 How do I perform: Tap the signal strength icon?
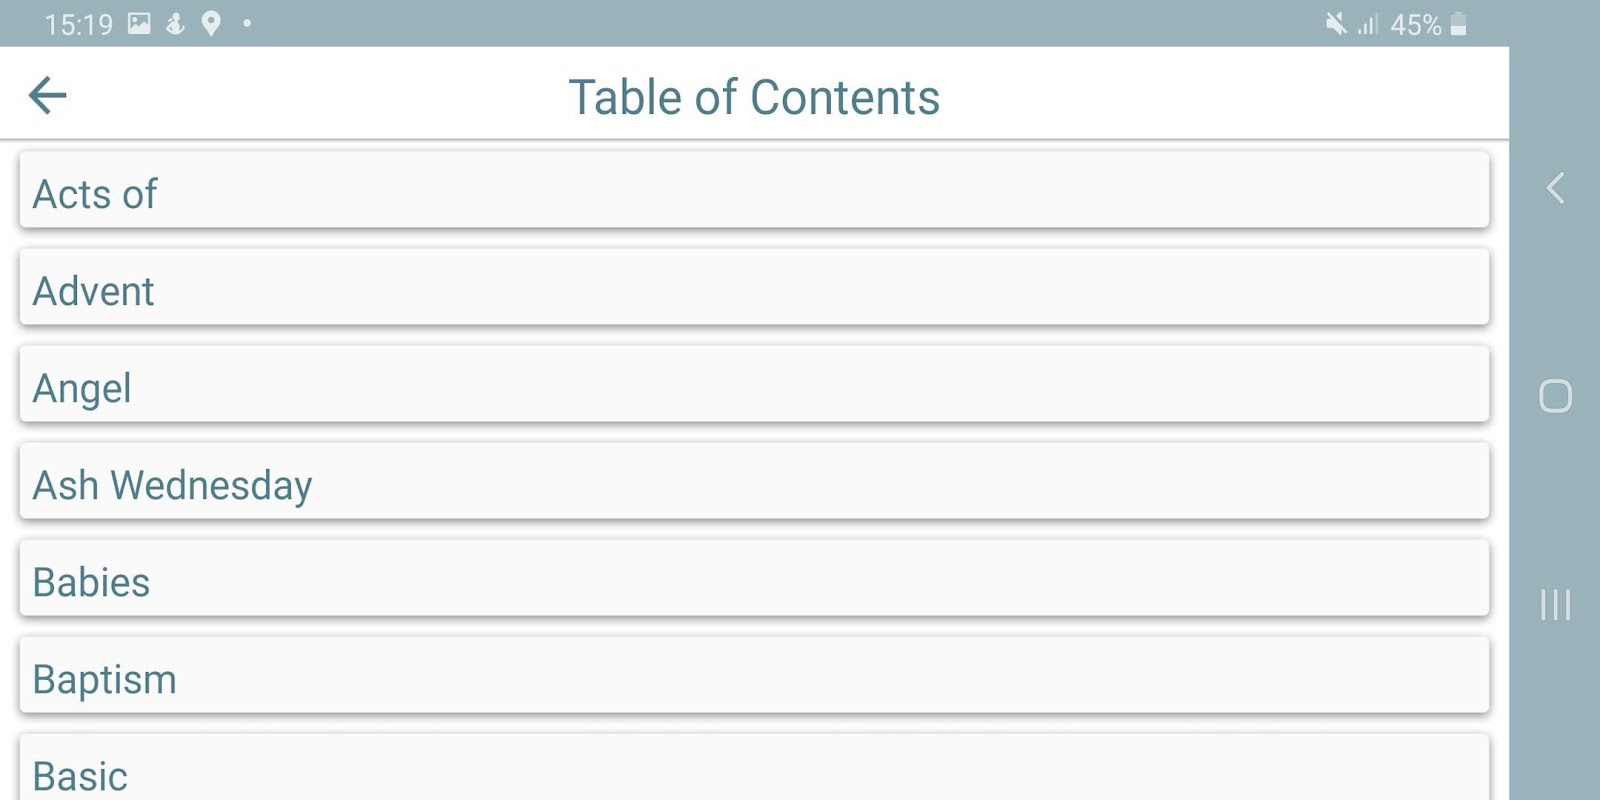[1367, 24]
